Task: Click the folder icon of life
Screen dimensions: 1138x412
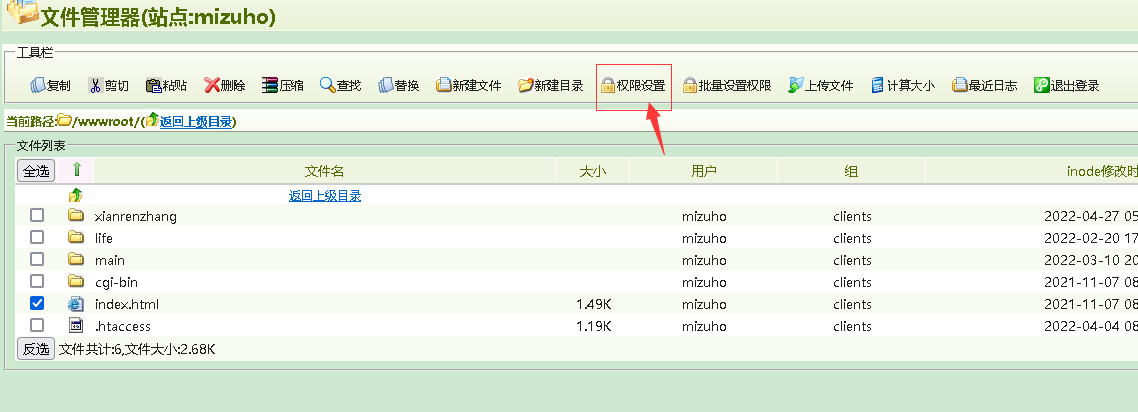Action: pos(75,237)
